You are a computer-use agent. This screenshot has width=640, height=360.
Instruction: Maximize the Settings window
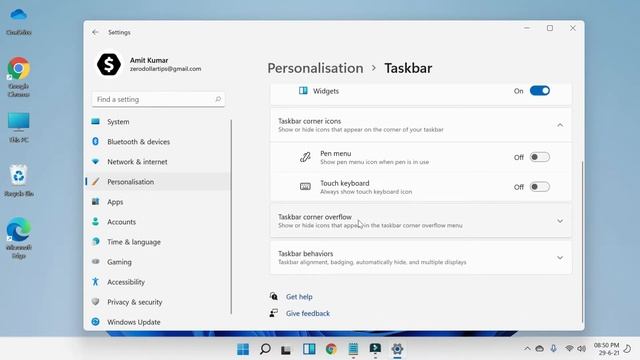tap(550, 28)
